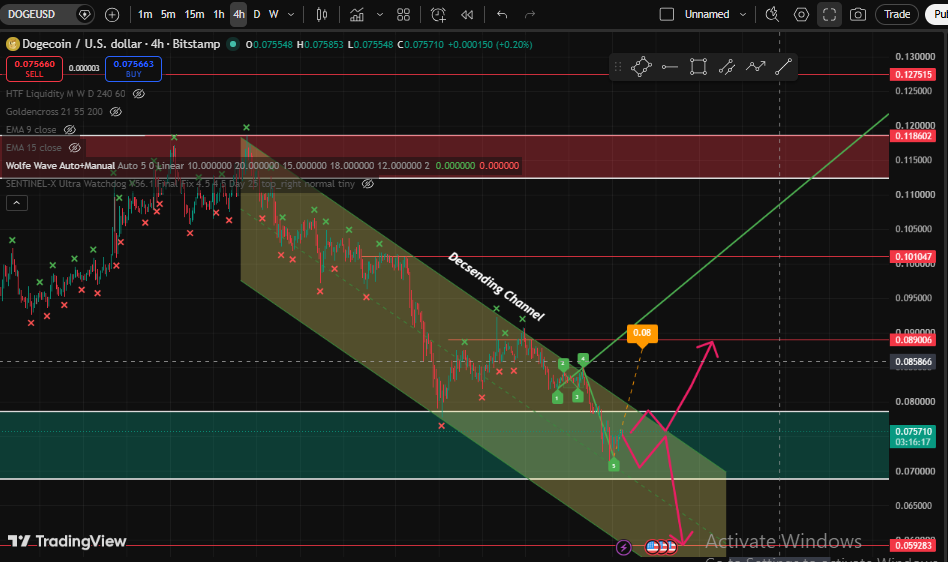948x562 pixels.
Task: Select the path arrow drawing tool
Action: [755, 66]
